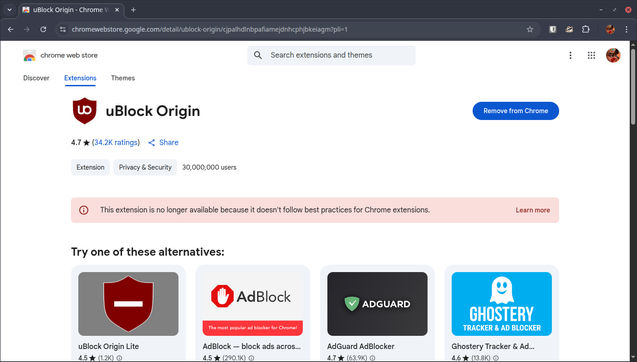Reload the page with the refresh icon

pyautogui.click(x=43, y=29)
